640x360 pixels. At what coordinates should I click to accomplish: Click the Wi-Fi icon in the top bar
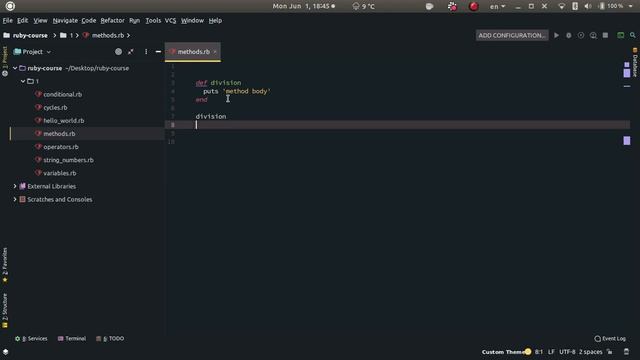562,6
